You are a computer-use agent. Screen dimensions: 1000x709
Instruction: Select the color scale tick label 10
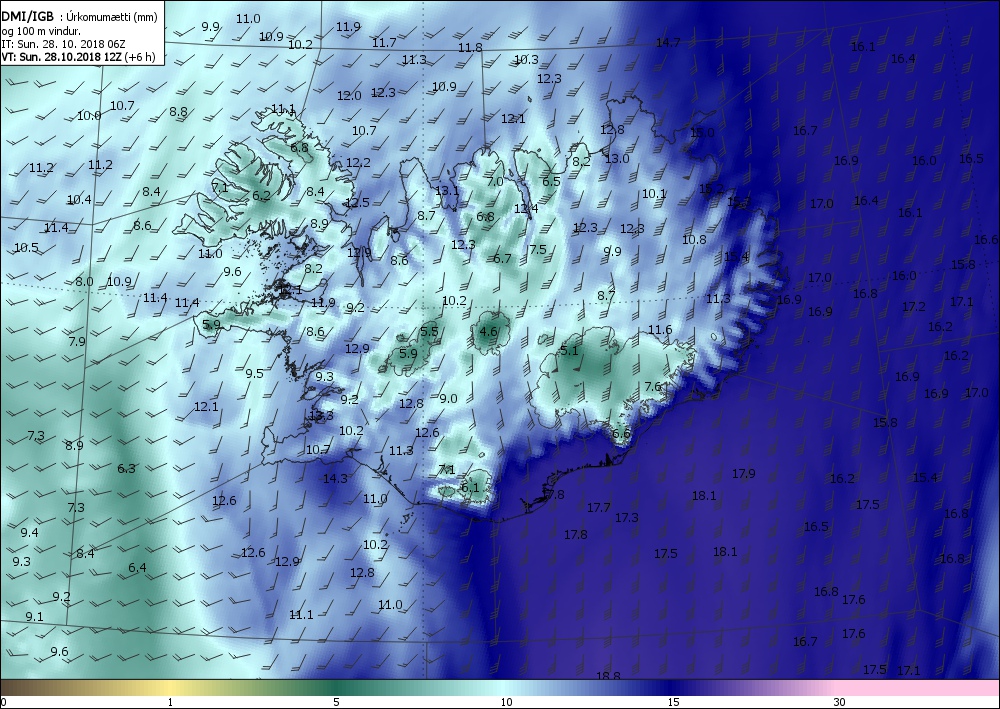click(x=506, y=702)
